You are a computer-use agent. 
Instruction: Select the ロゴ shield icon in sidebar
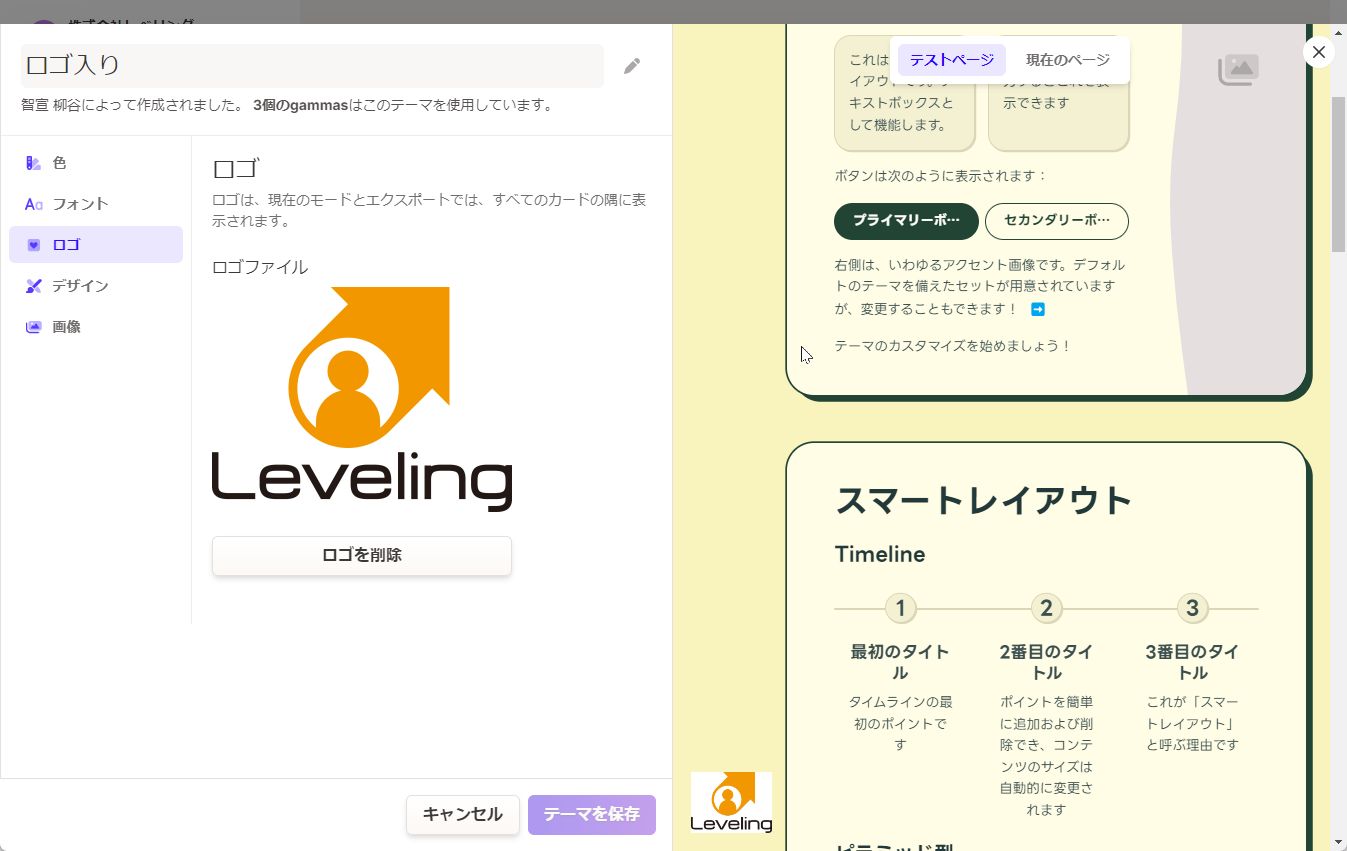pos(33,244)
